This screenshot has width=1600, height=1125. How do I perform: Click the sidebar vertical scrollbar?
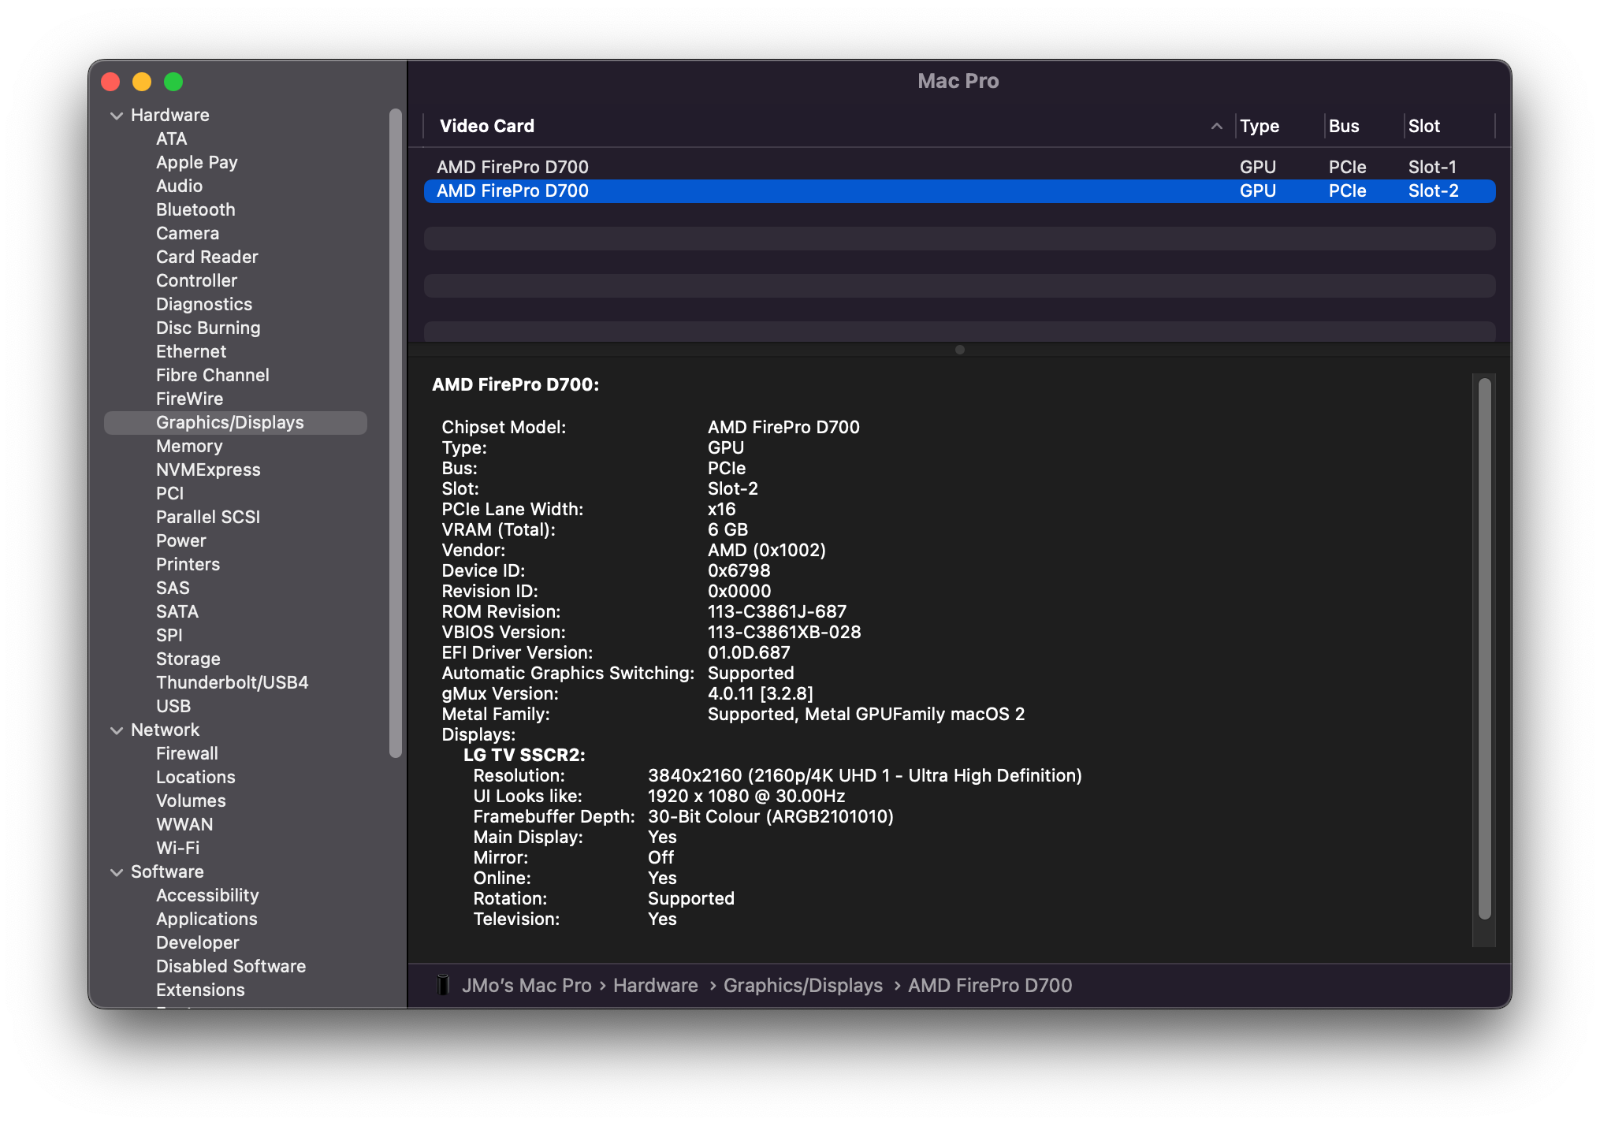click(395, 433)
